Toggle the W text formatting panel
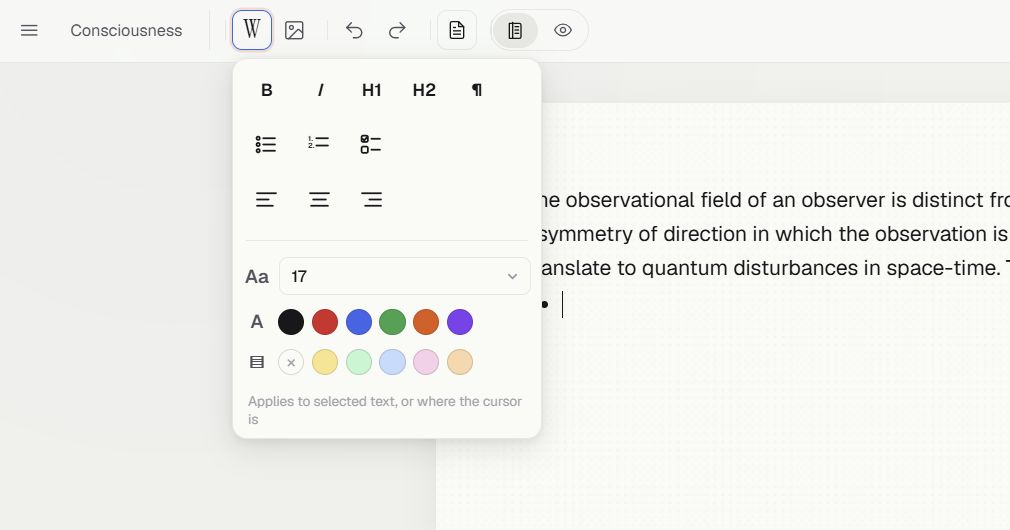The image size is (1010, 530). 252,30
